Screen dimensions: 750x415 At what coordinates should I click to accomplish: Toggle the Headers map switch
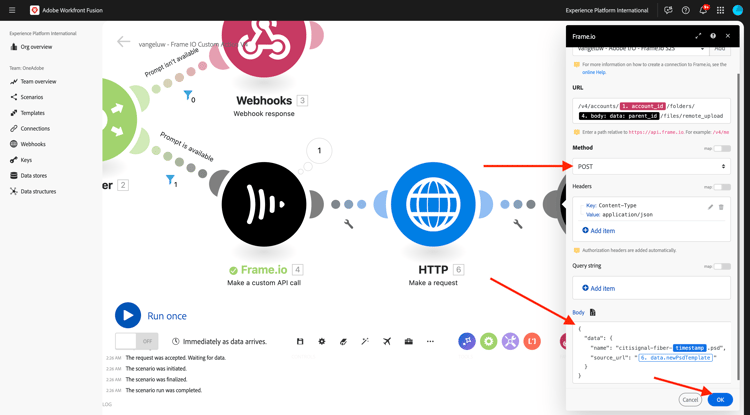pyautogui.click(x=722, y=187)
